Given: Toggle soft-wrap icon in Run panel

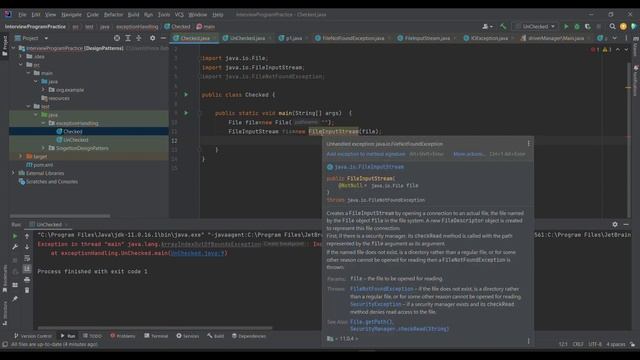Looking at the screenshot, I should pos(27,258).
